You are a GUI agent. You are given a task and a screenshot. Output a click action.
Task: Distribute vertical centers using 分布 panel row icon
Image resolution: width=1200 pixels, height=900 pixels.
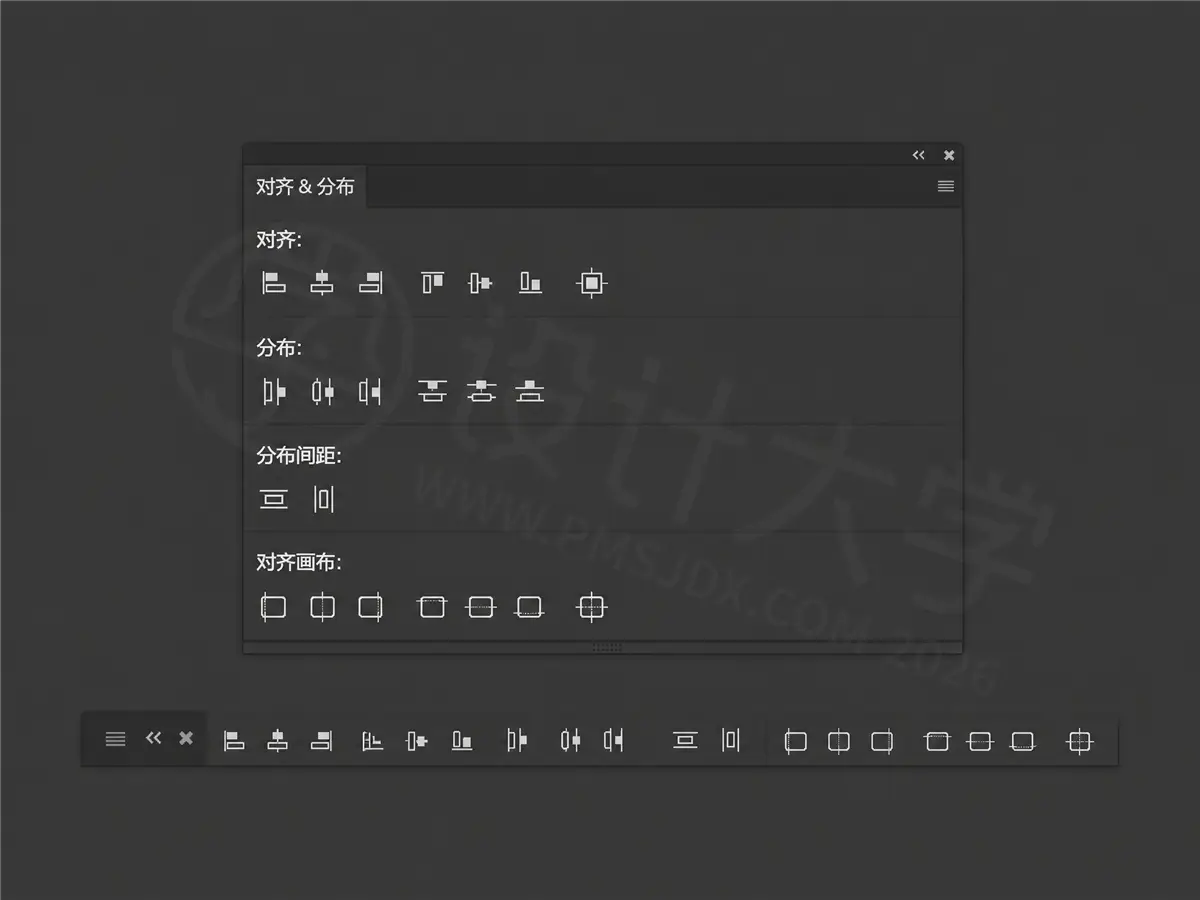(481, 391)
